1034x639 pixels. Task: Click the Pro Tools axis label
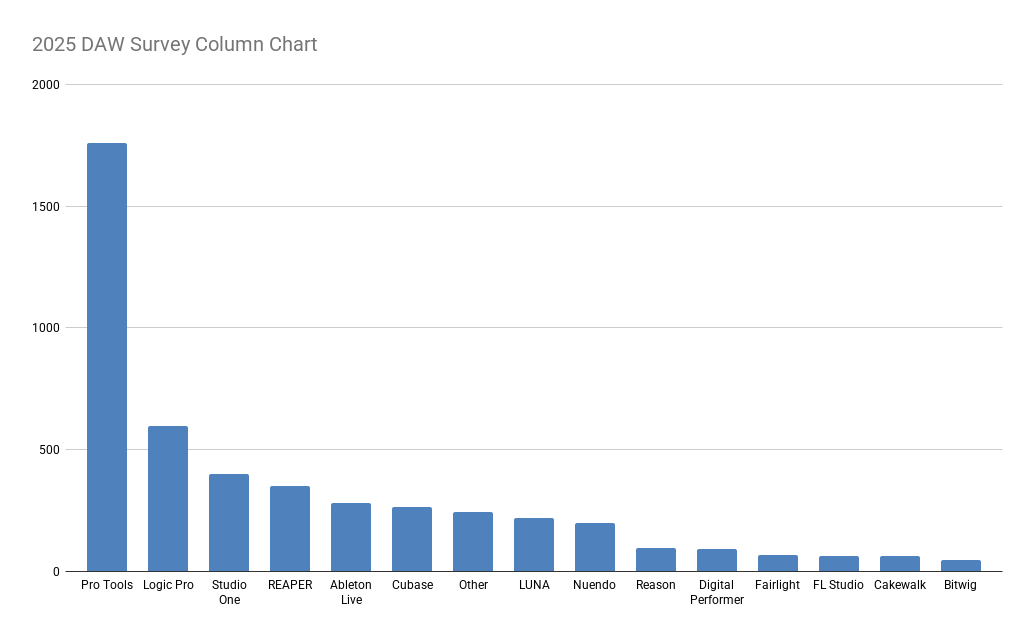click(107, 585)
